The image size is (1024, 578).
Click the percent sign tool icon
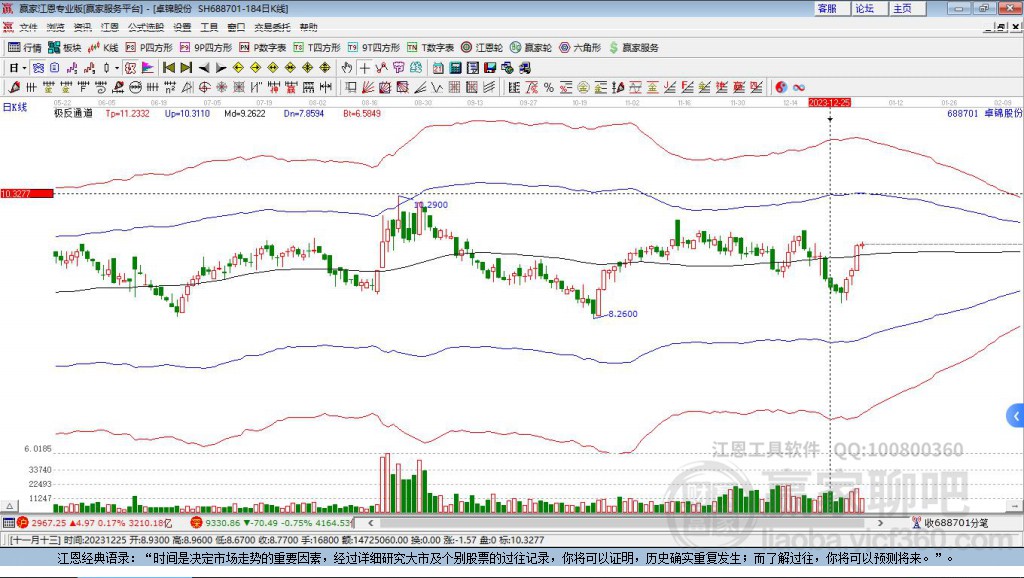point(549,87)
